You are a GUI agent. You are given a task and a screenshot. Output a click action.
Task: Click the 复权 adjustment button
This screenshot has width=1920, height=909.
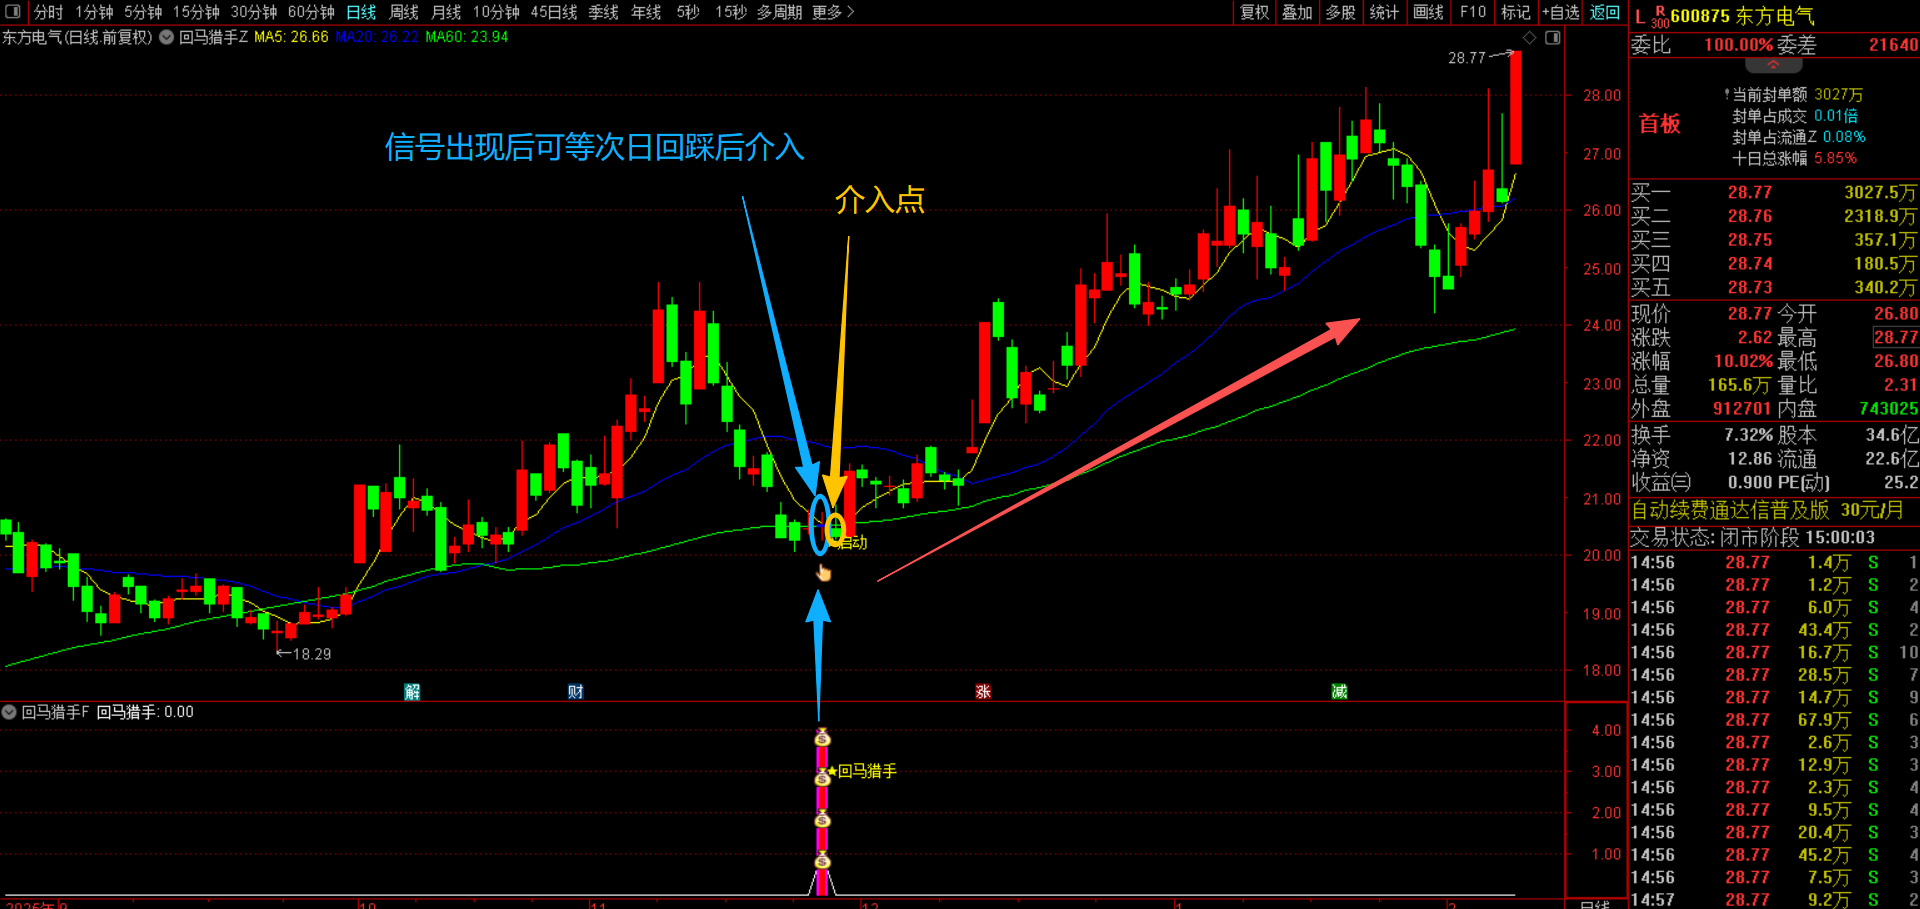1254,12
